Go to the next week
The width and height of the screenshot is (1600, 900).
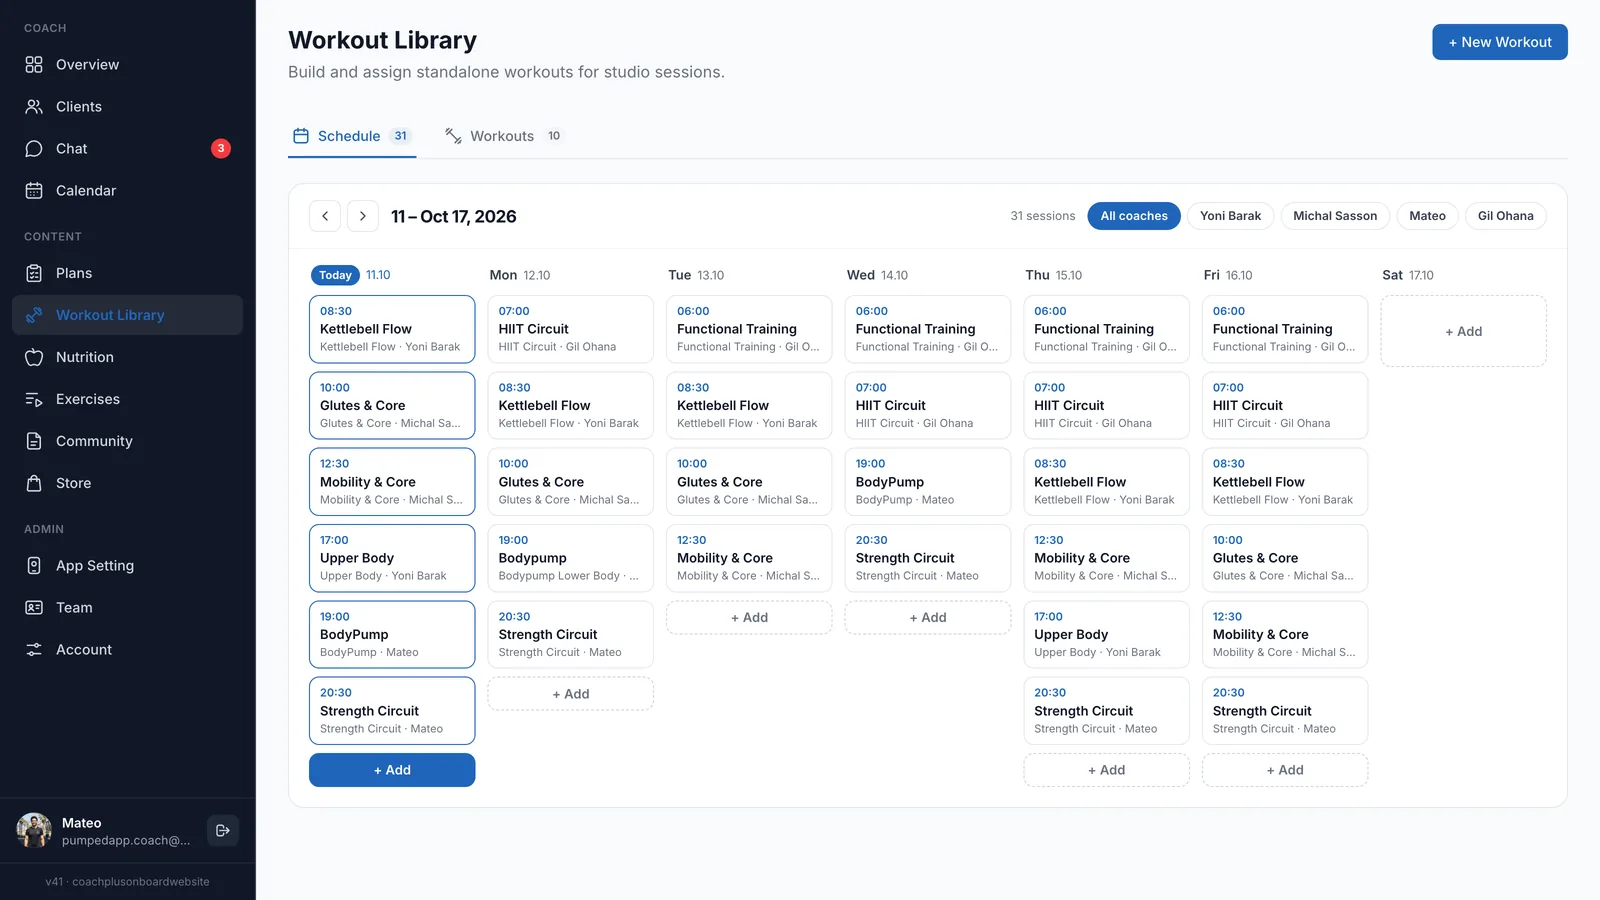pos(363,216)
